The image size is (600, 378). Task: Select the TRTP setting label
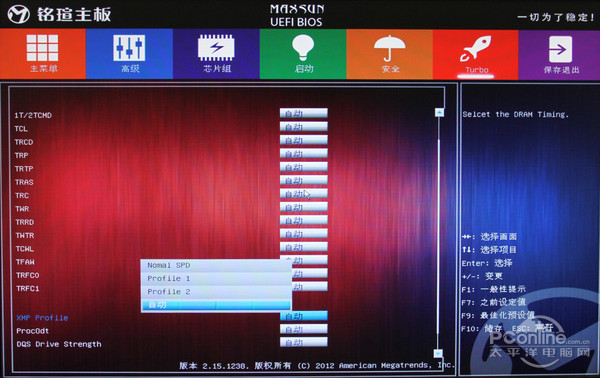pyautogui.click(x=24, y=169)
